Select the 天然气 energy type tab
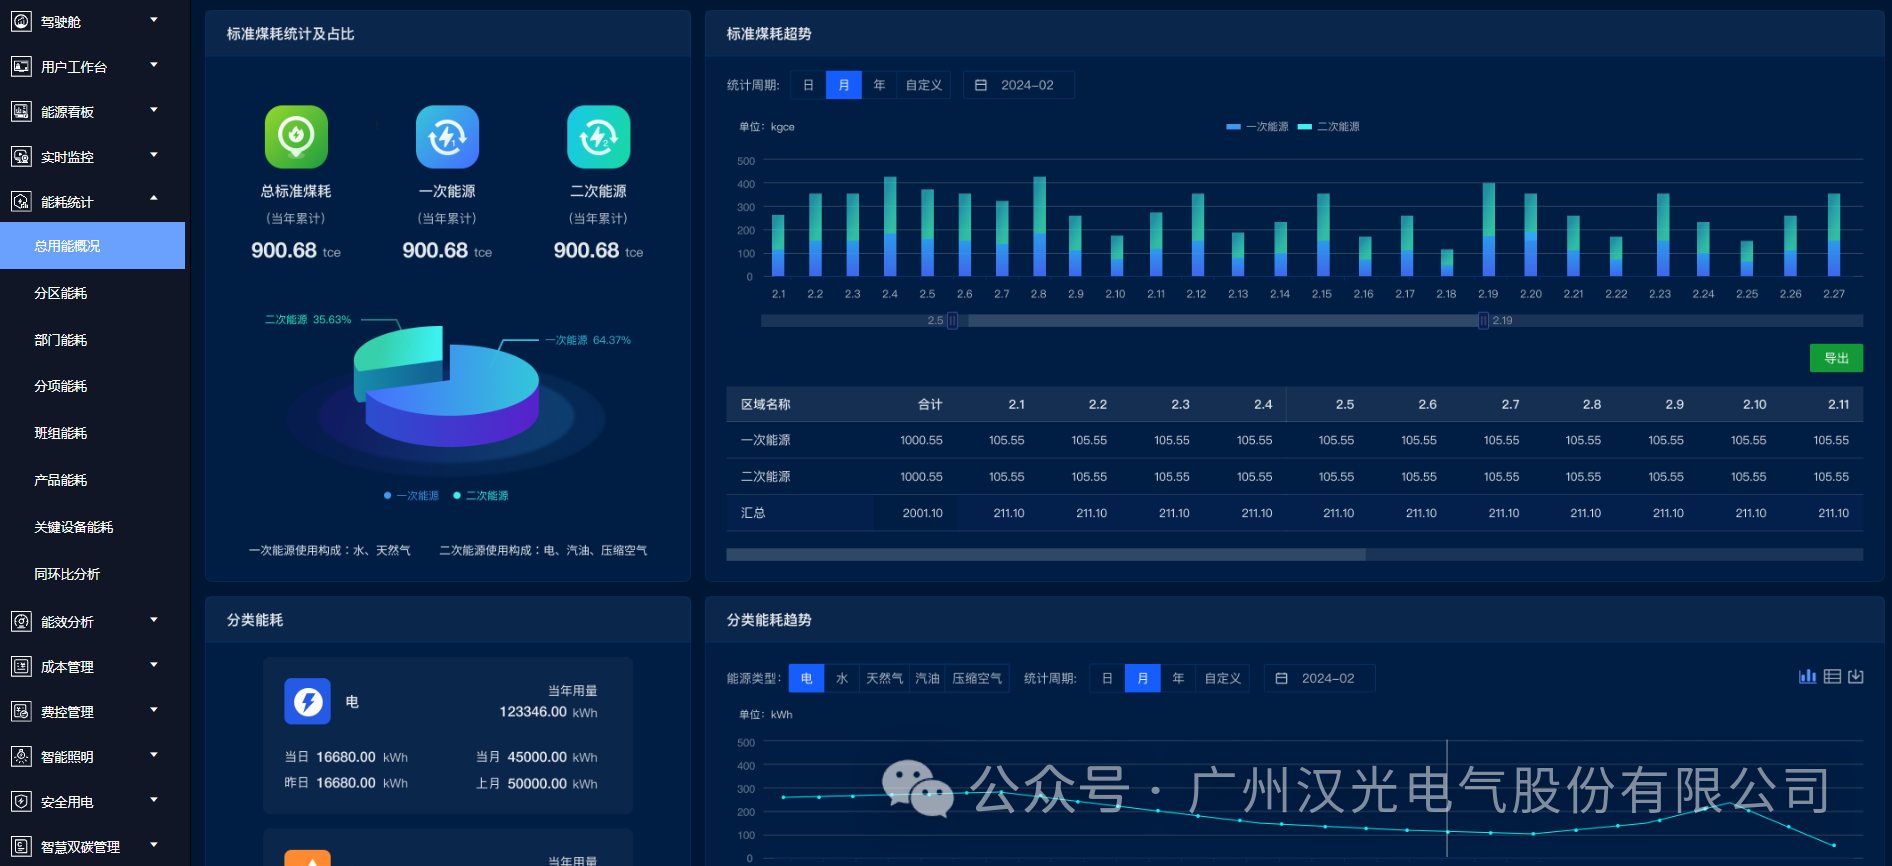Image resolution: width=1892 pixels, height=866 pixels. tap(884, 678)
